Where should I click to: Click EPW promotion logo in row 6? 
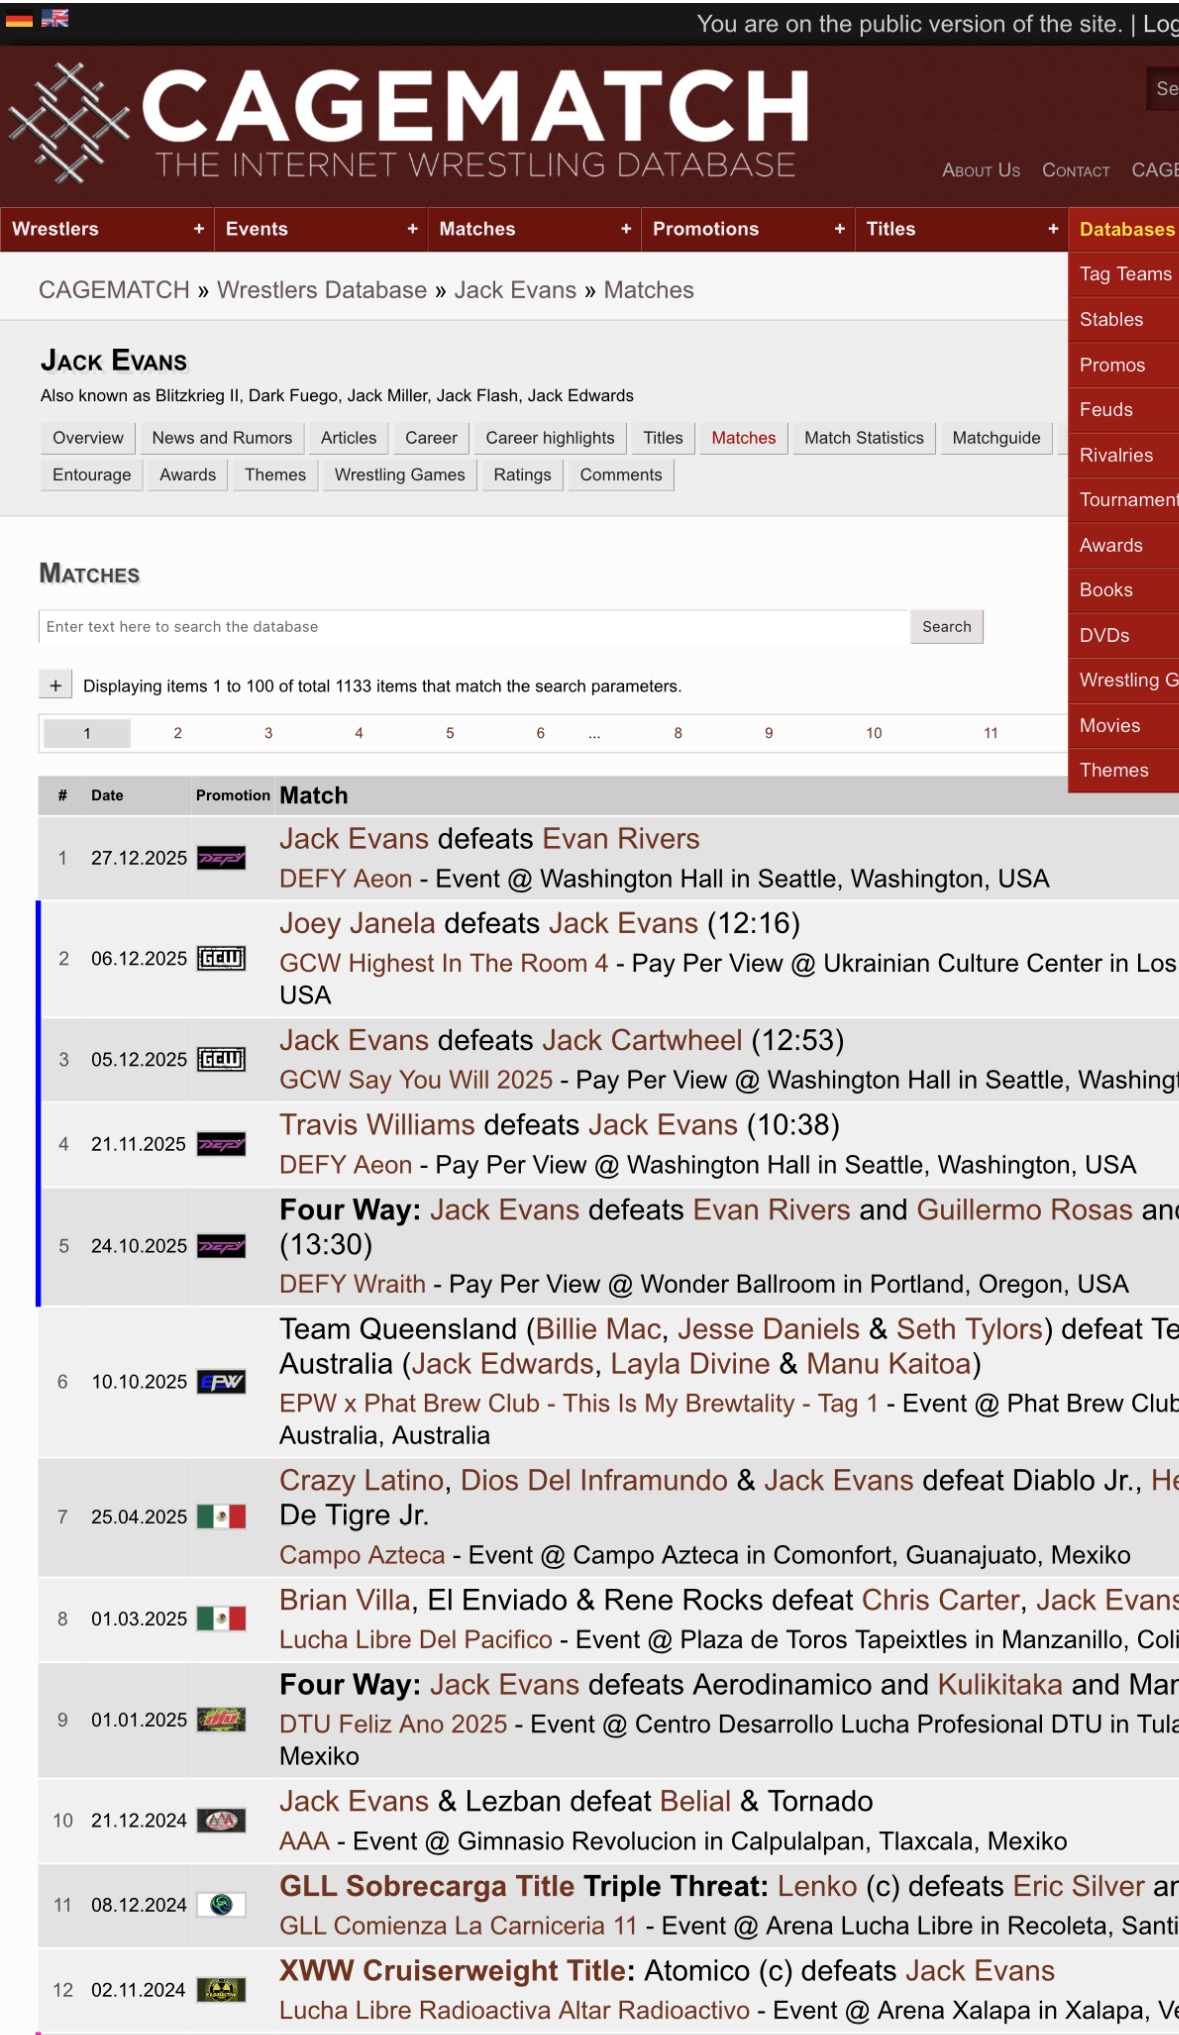tap(221, 1382)
